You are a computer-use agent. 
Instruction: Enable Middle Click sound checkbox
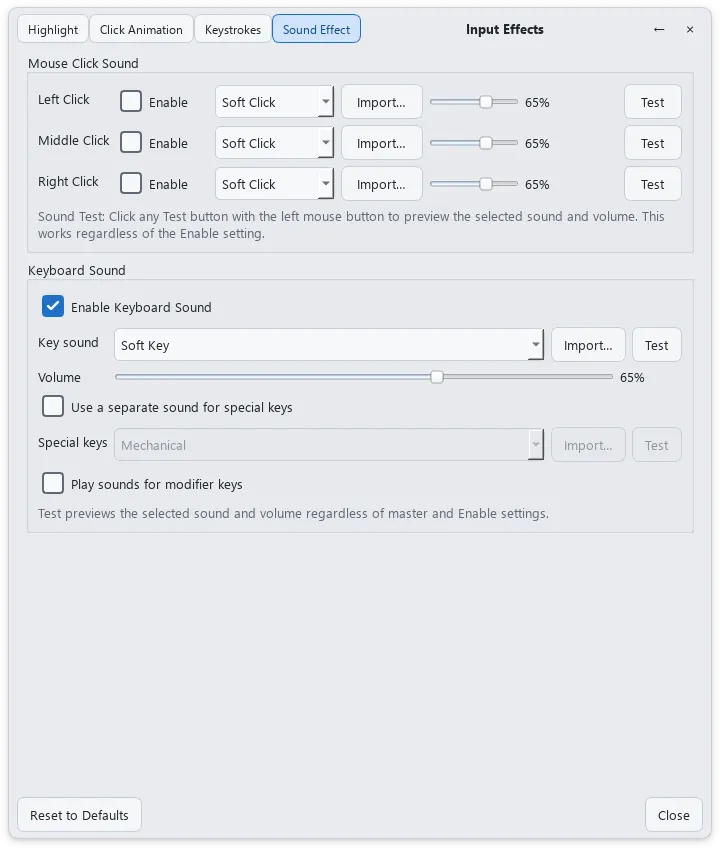coord(131,143)
